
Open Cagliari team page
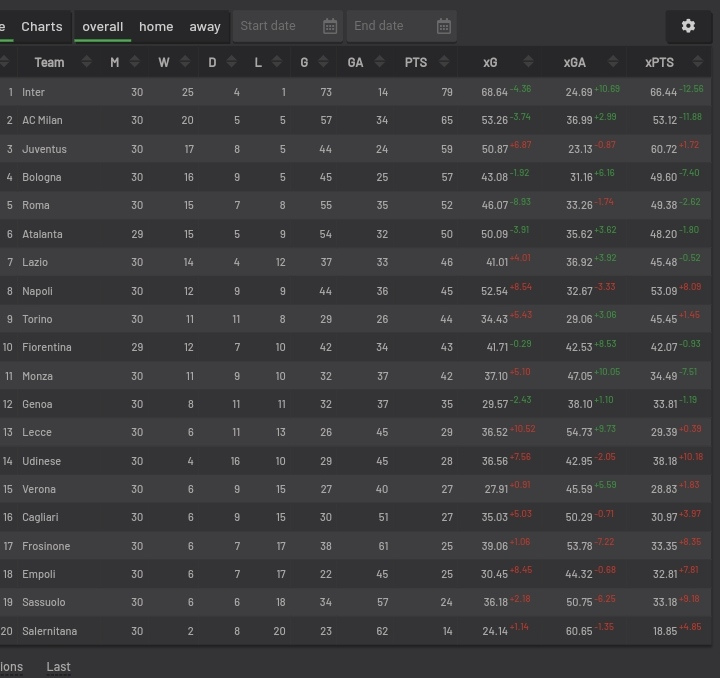click(40, 517)
